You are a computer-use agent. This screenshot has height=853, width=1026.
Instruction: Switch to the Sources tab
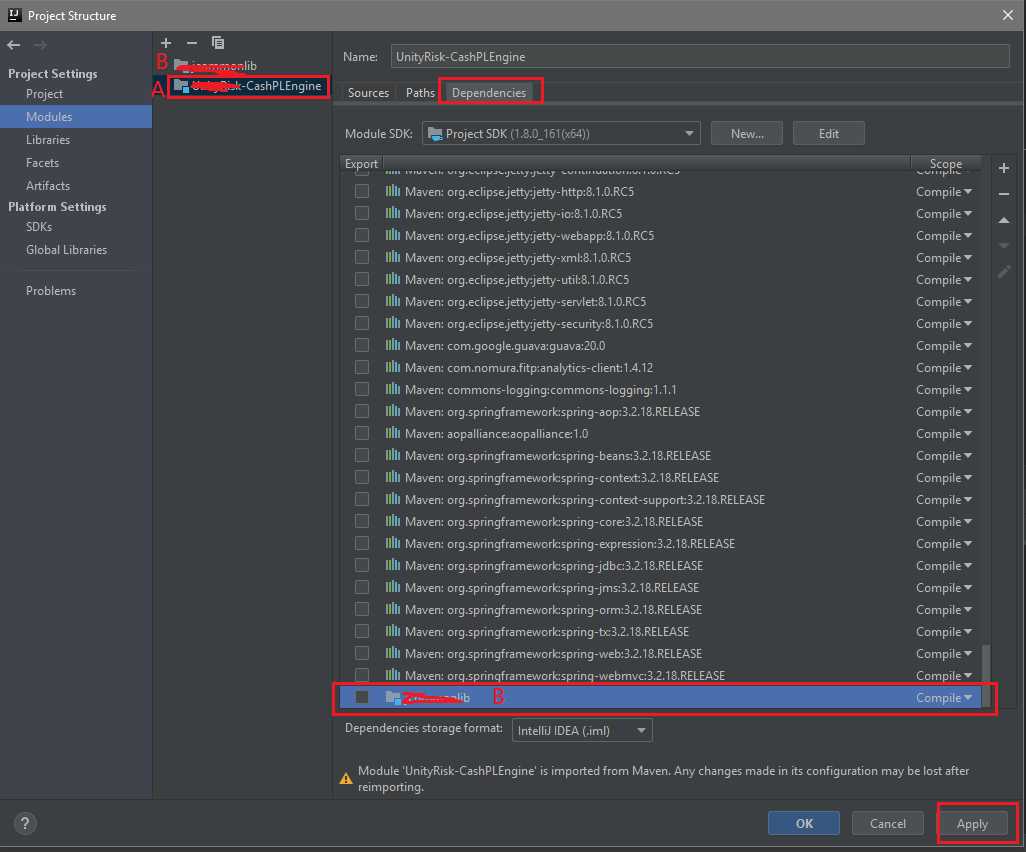(x=368, y=93)
